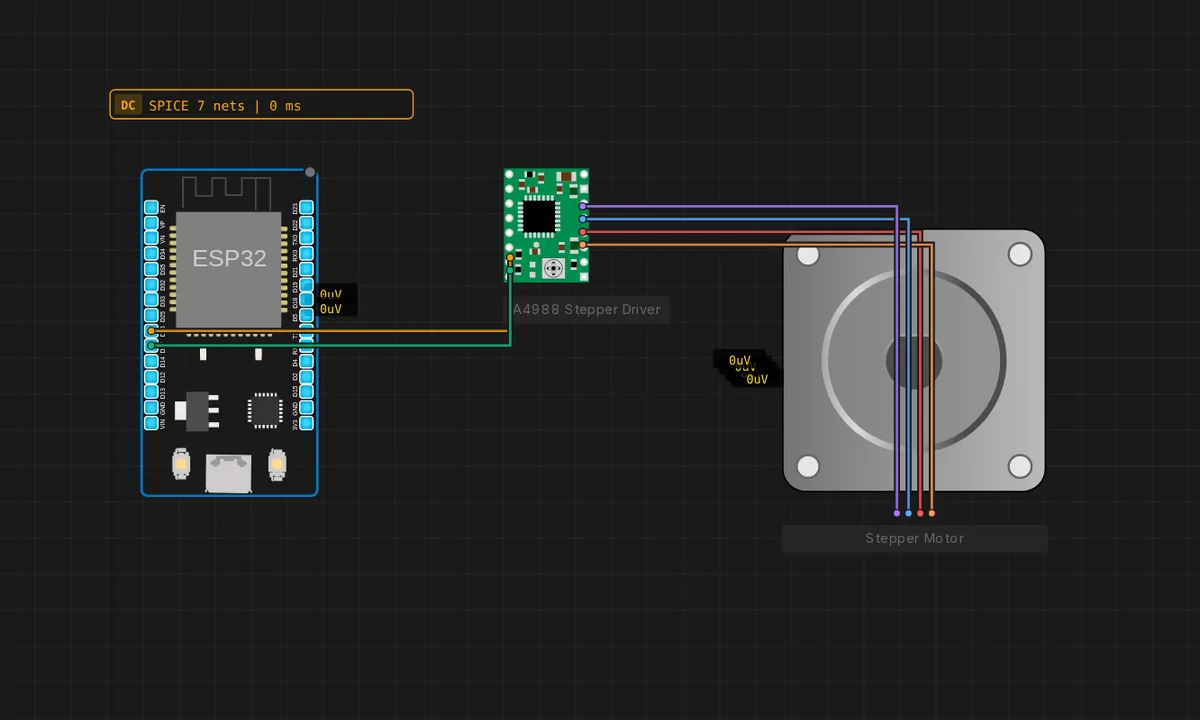Click the purple wire terminal below stepper motor
The width and height of the screenshot is (1200, 720).
coord(896,513)
